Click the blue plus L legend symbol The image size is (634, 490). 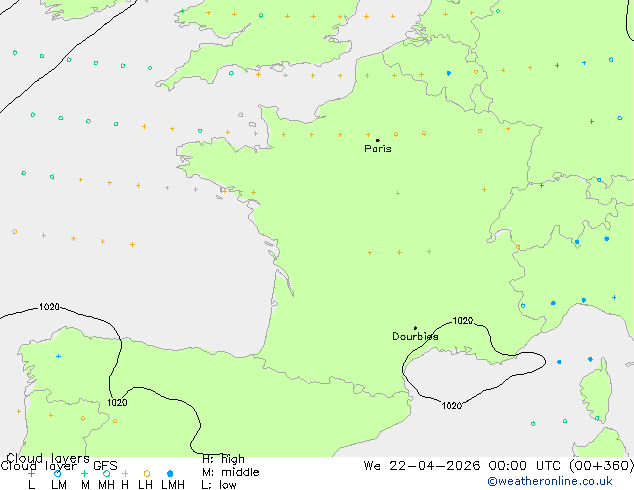31,473
